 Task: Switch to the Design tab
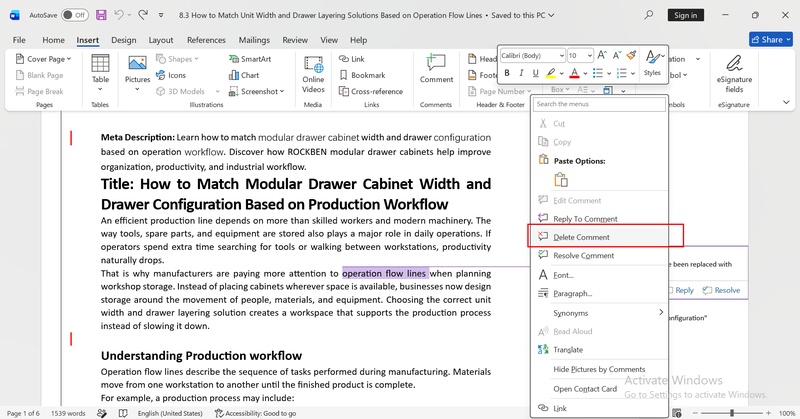coord(123,40)
